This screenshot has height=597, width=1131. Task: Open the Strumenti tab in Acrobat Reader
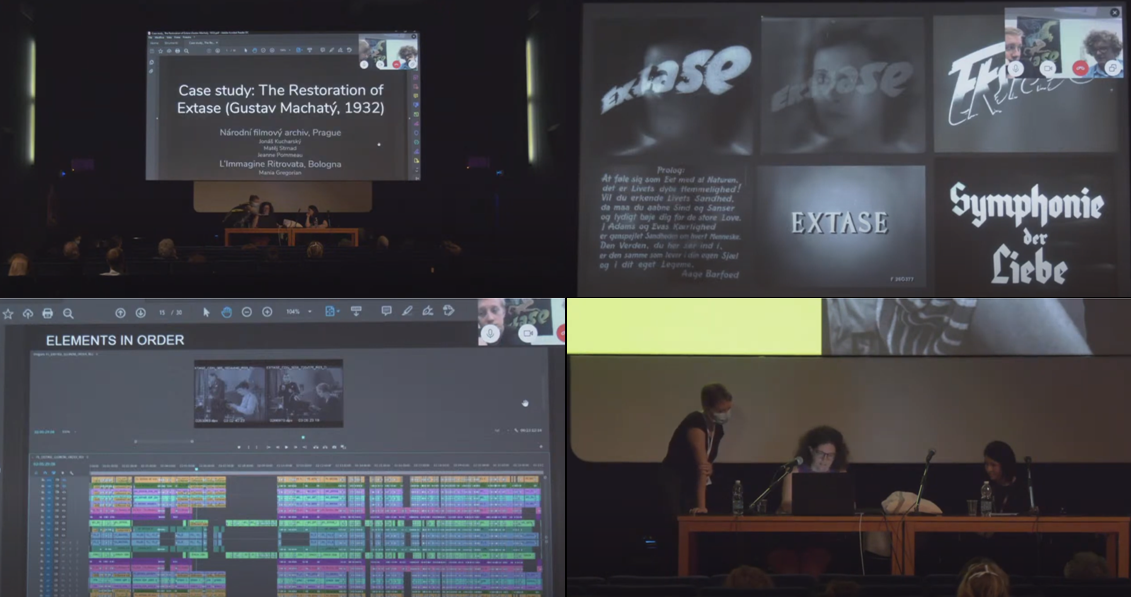pyautogui.click(x=172, y=43)
